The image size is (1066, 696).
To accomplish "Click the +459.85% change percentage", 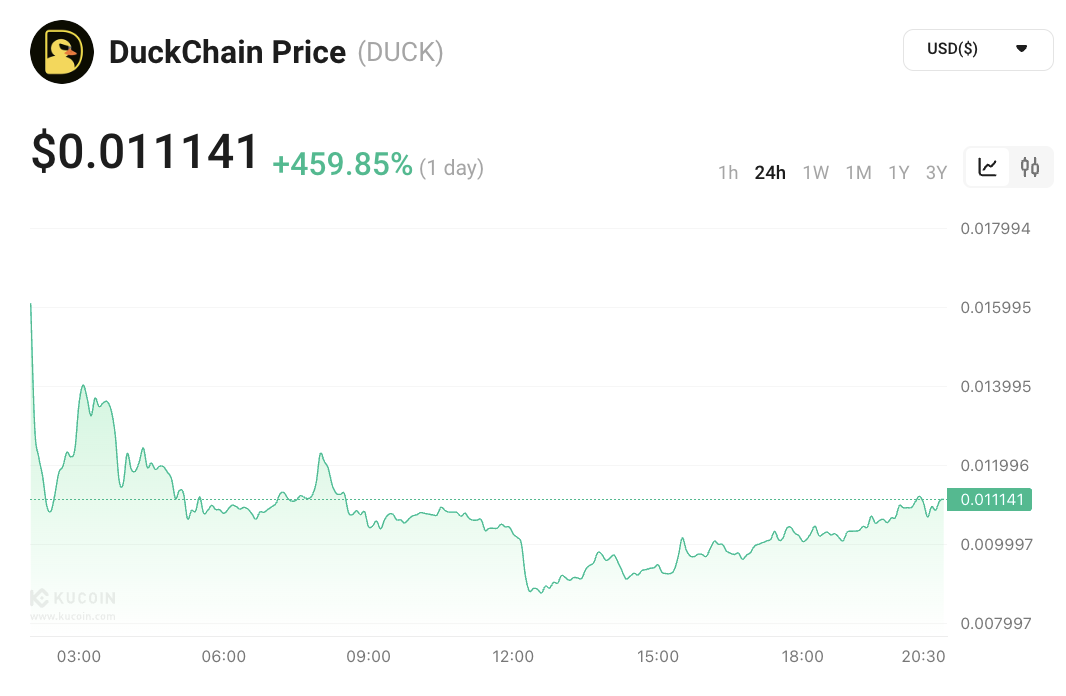I will (342, 165).
